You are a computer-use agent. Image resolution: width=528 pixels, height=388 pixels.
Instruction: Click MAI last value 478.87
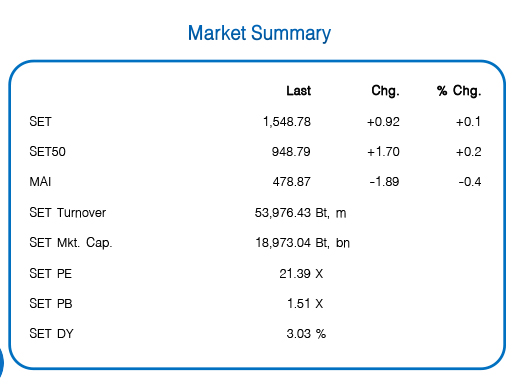292,182
